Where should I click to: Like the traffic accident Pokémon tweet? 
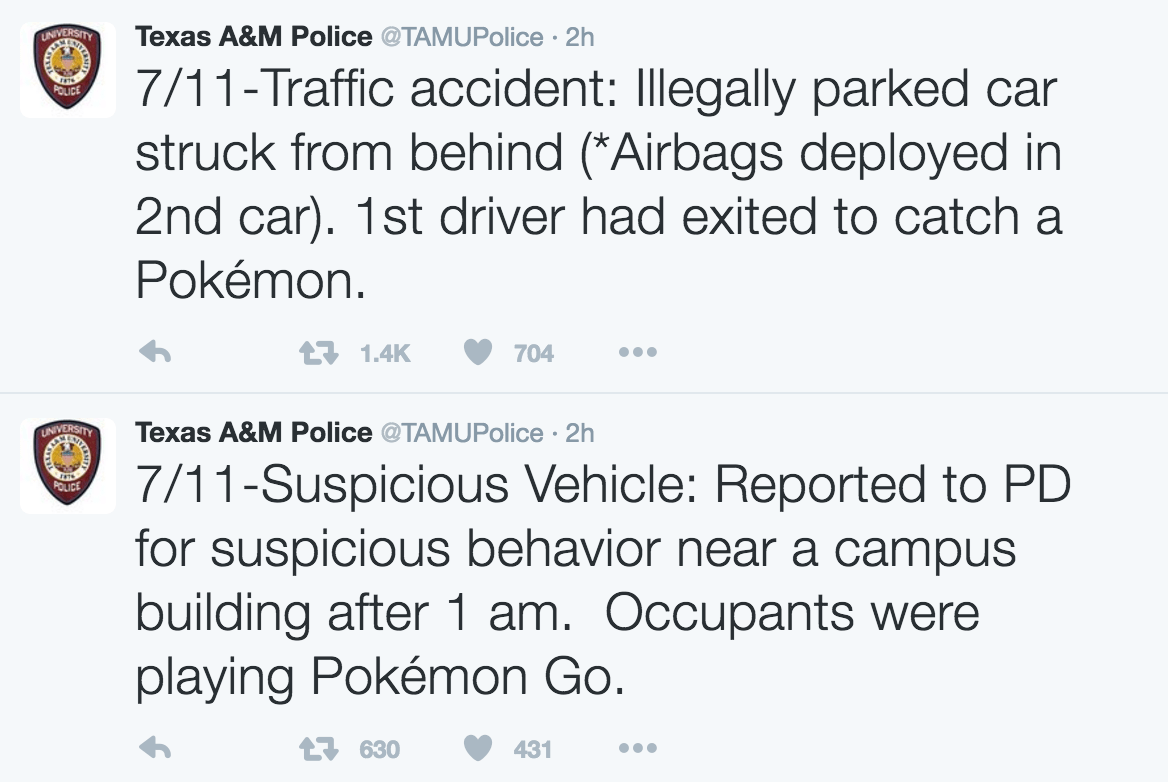tap(477, 352)
